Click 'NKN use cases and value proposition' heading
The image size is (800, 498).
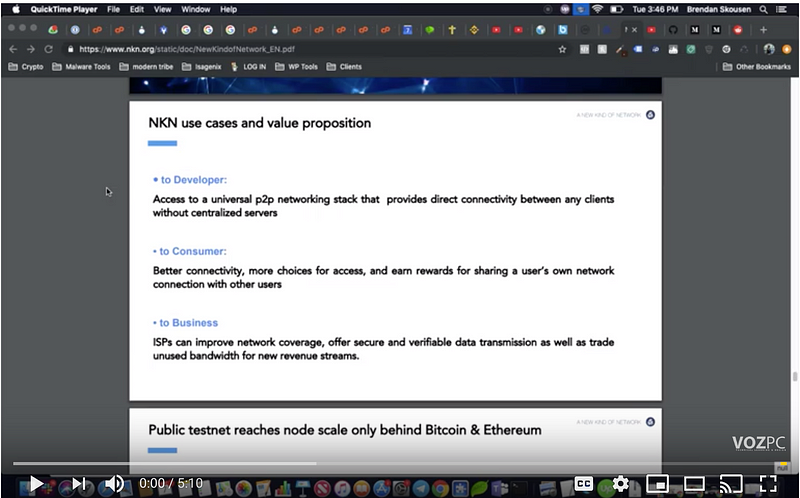click(x=260, y=123)
